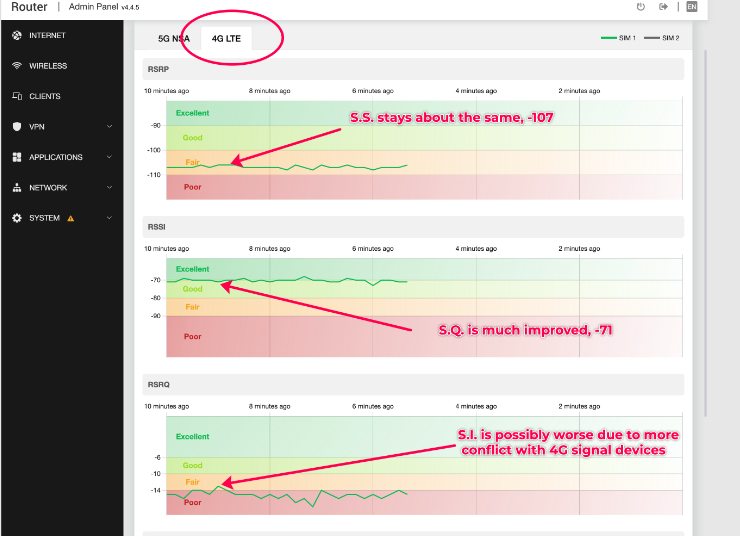The image size is (740, 536).
Task: Click the Internet globe icon in sidebar
Action: 17,35
